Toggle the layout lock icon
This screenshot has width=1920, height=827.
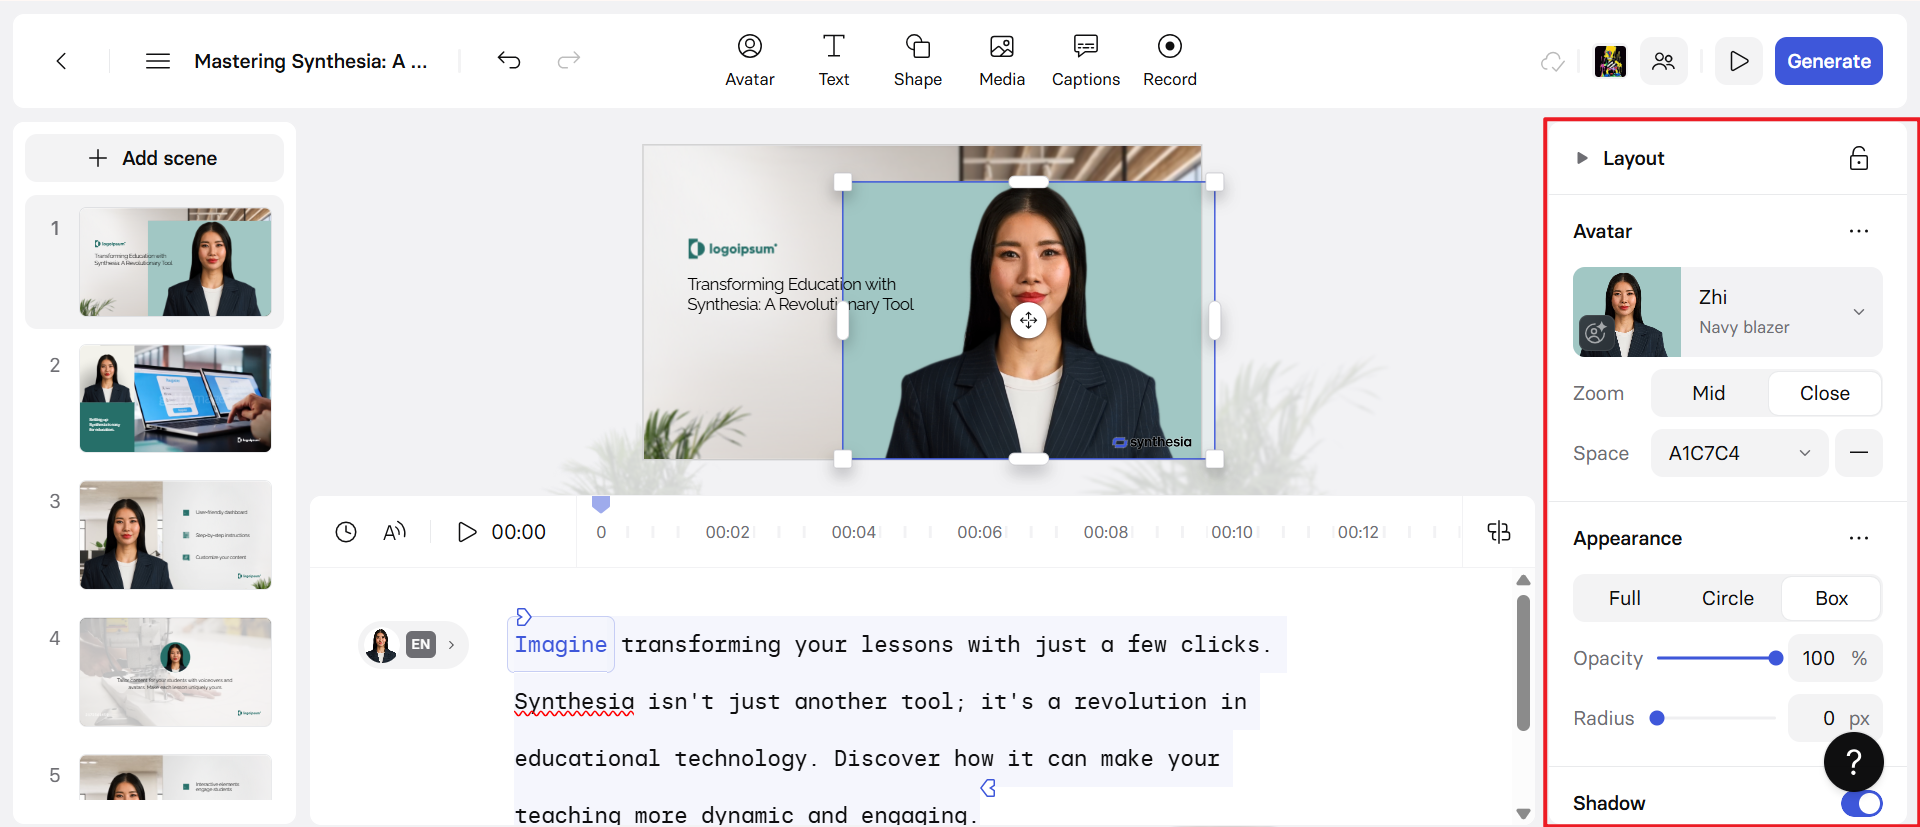pyautogui.click(x=1859, y=158)
